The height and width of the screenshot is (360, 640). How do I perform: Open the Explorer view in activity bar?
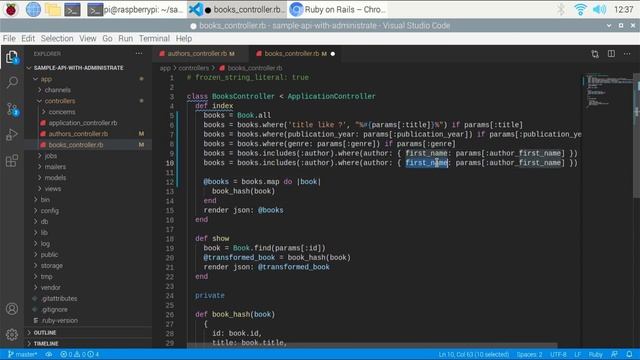click(12, 58)
